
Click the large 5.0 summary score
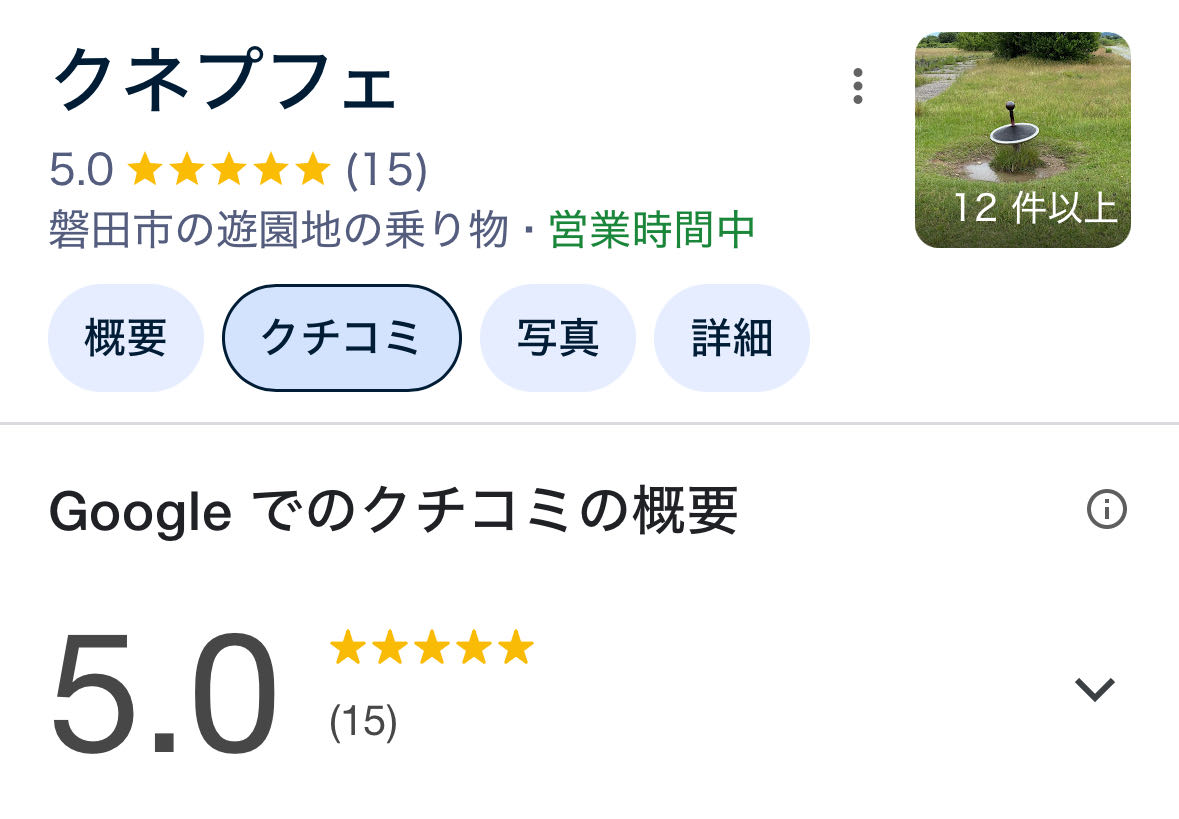[x=163, y=693]
